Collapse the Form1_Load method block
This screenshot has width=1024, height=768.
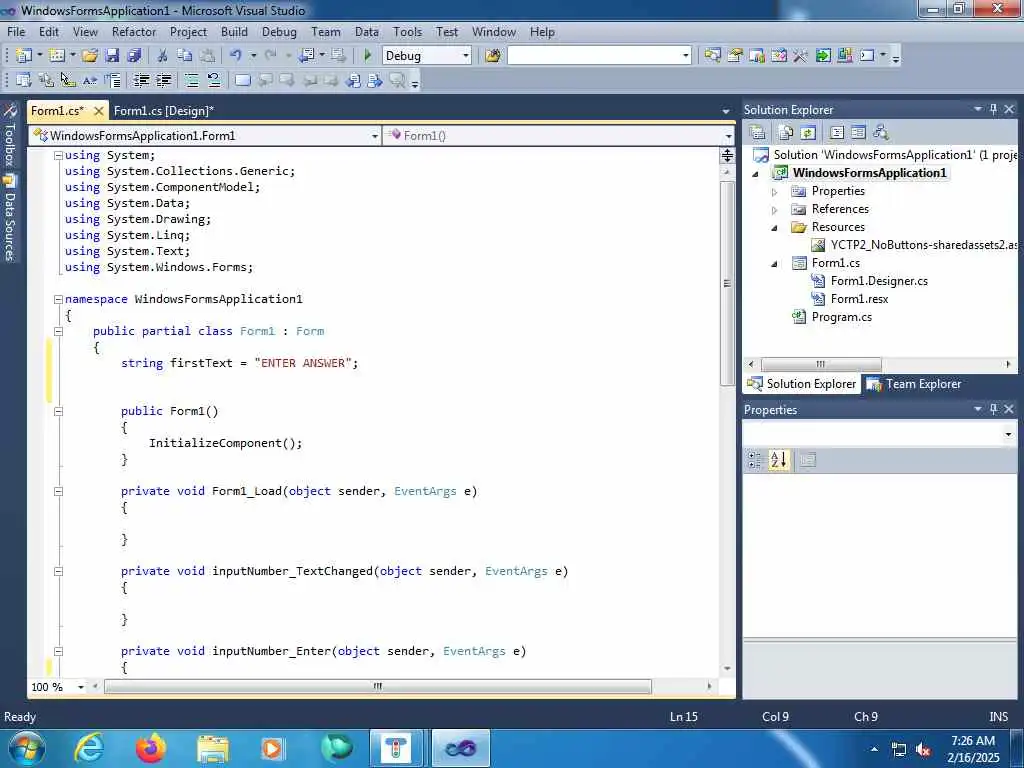(x=58, y=491)
